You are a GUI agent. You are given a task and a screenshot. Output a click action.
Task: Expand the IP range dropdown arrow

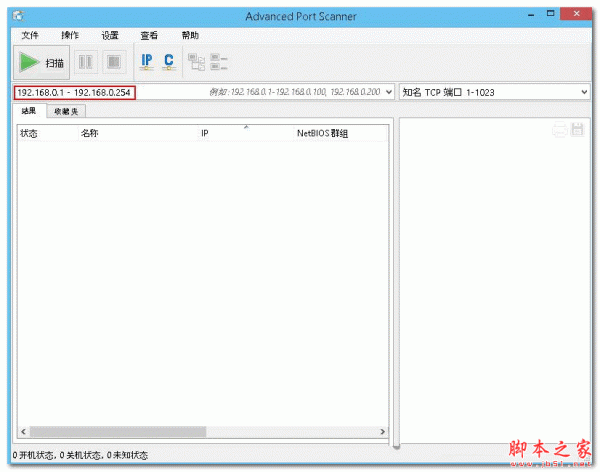[x=389, y=92]
